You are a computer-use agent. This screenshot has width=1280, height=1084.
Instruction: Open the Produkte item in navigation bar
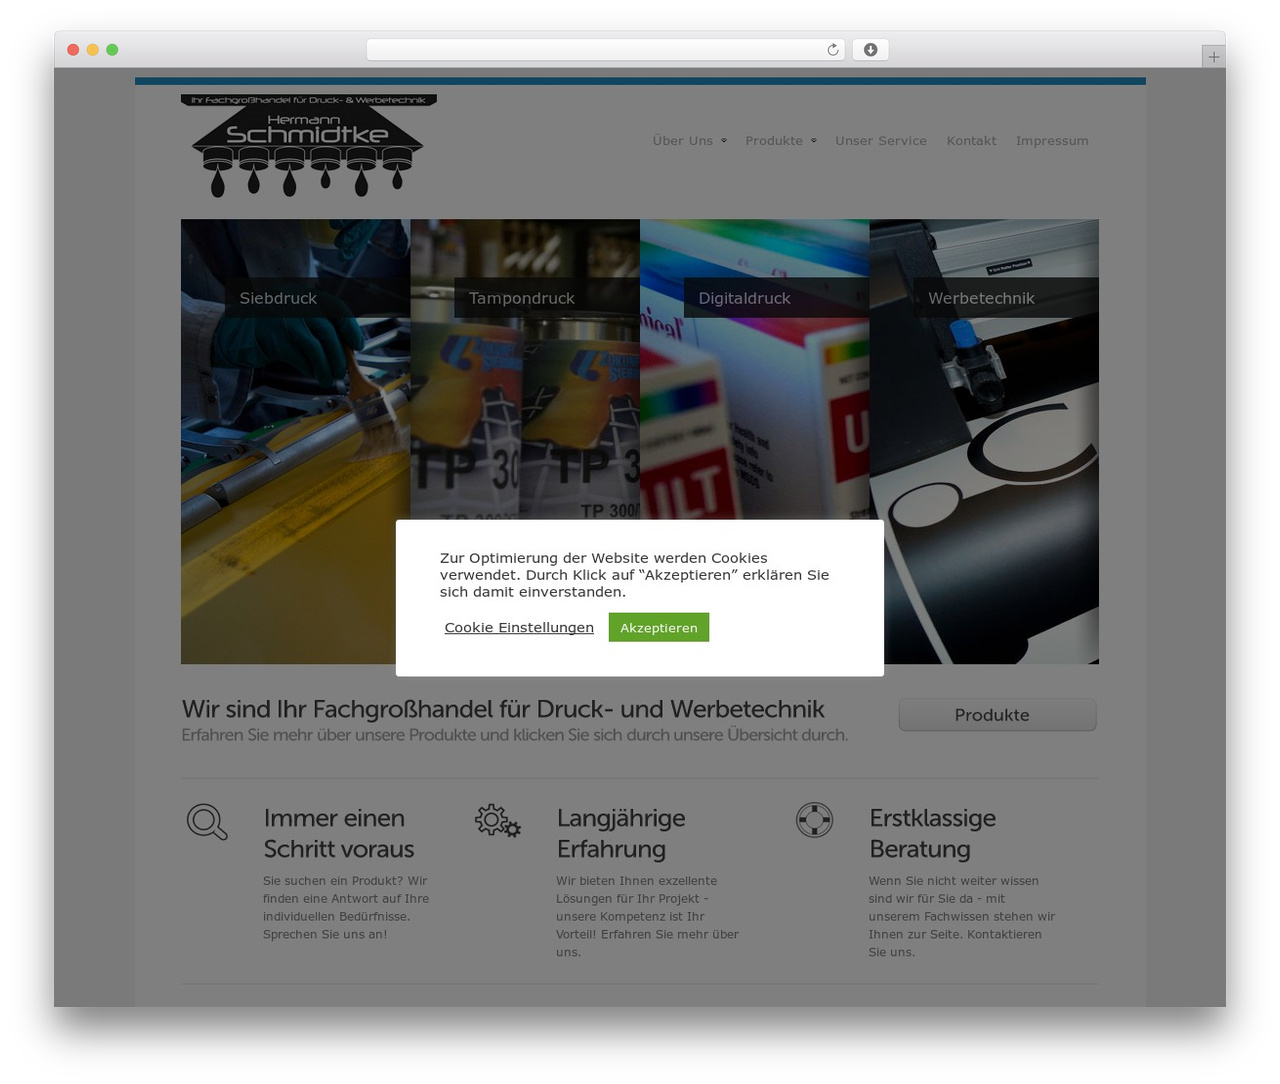point(774,141)
